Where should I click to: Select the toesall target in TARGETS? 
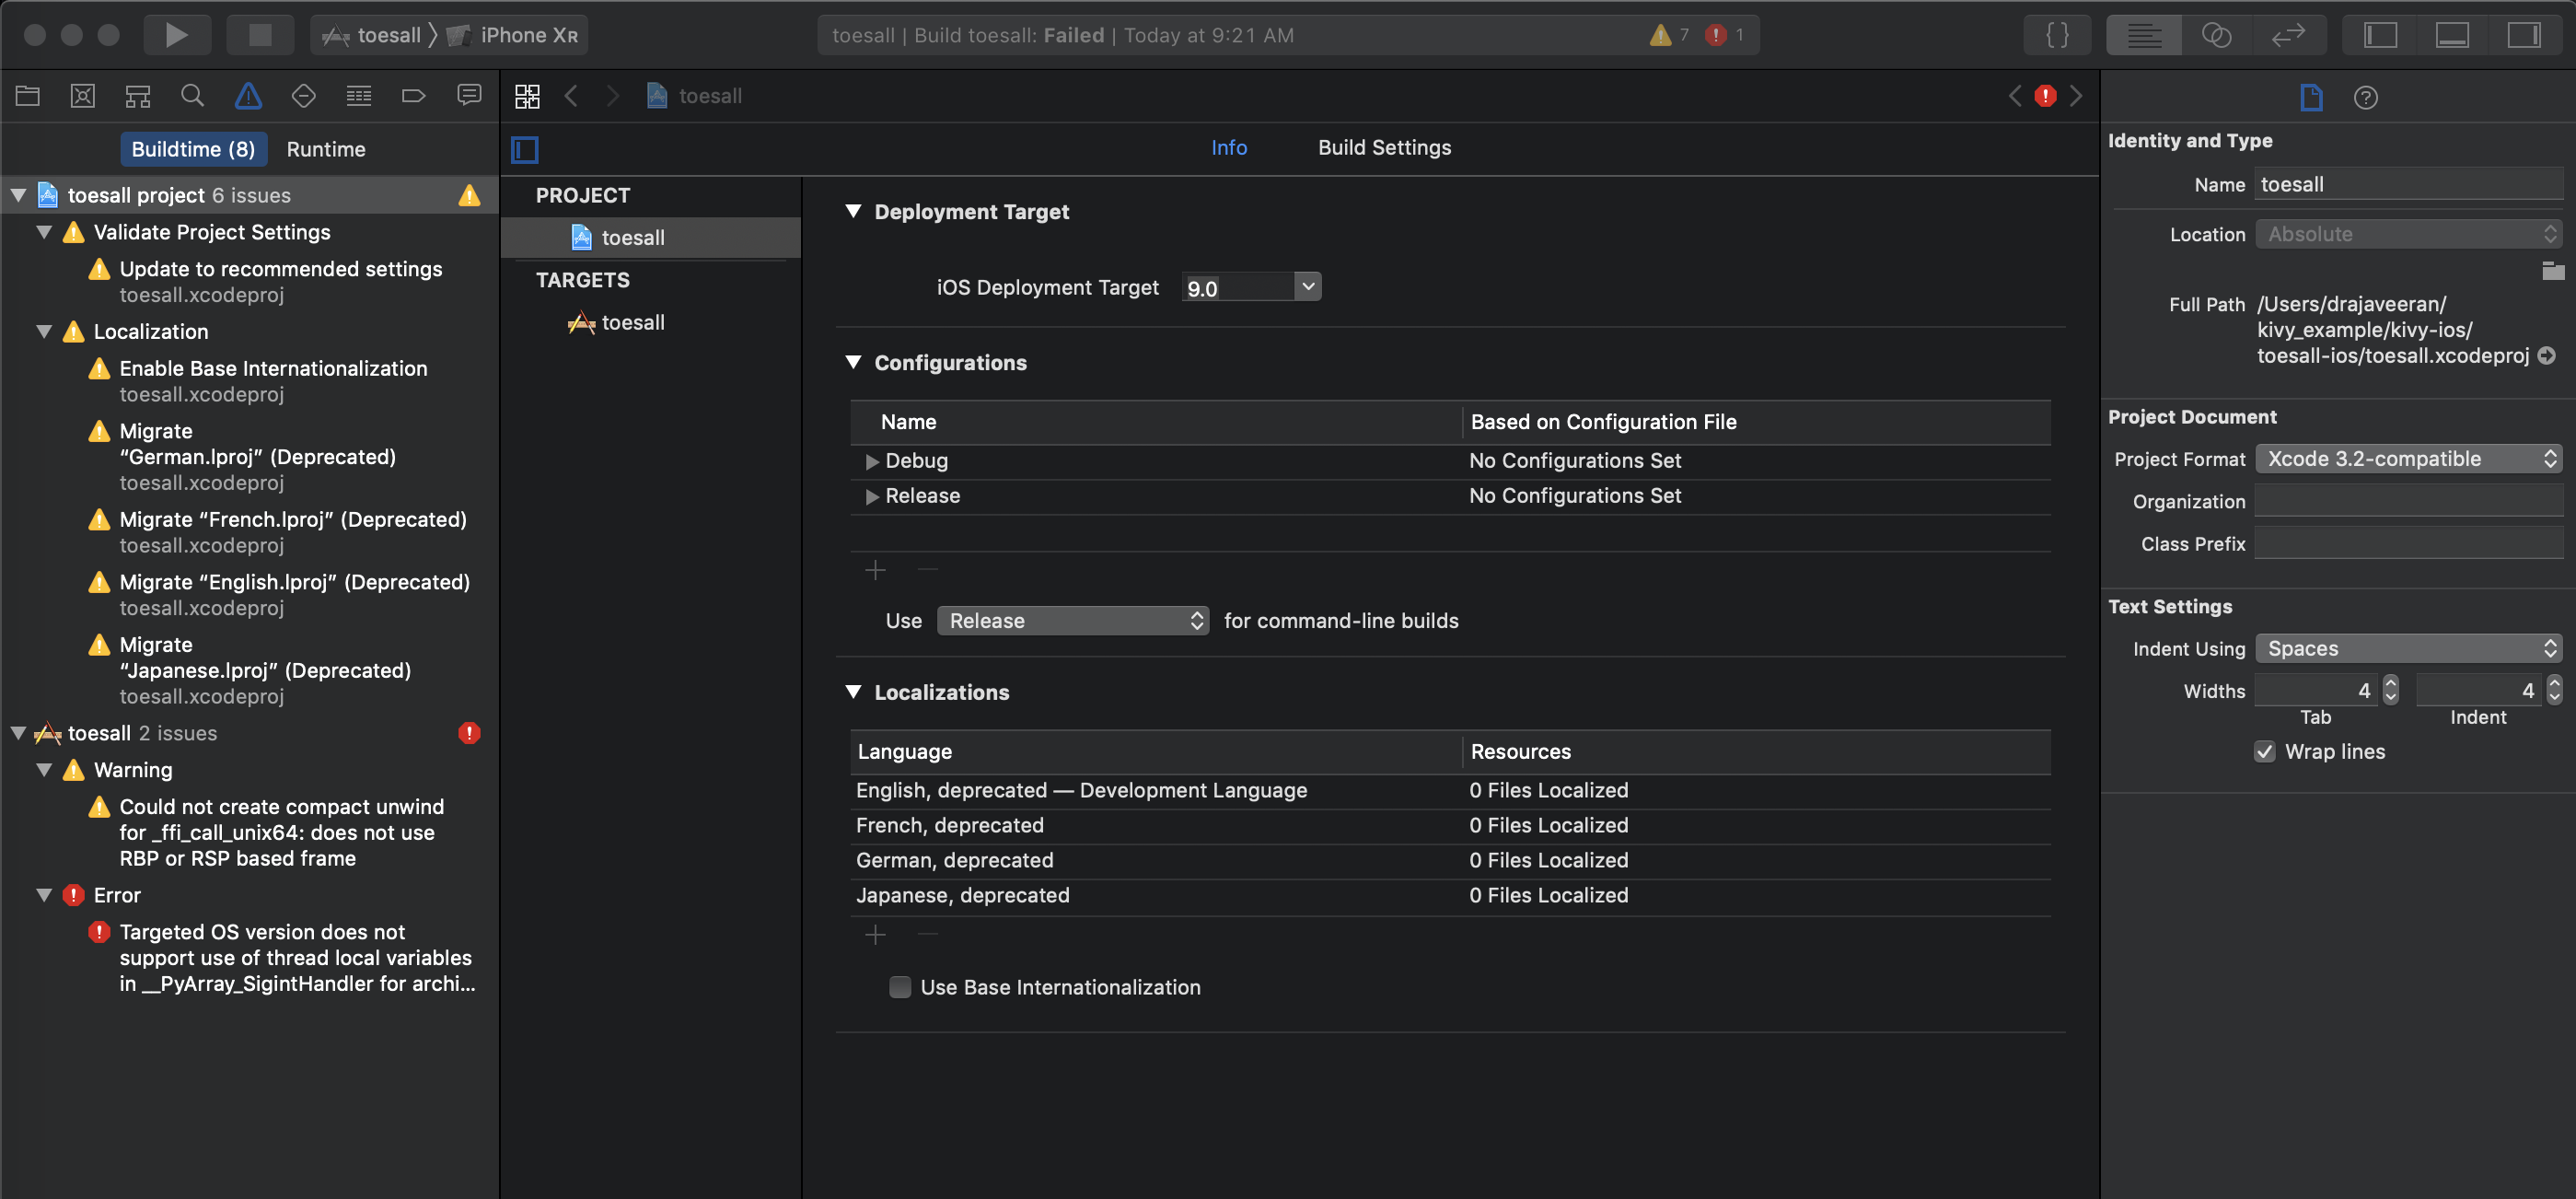coord(632,322)
